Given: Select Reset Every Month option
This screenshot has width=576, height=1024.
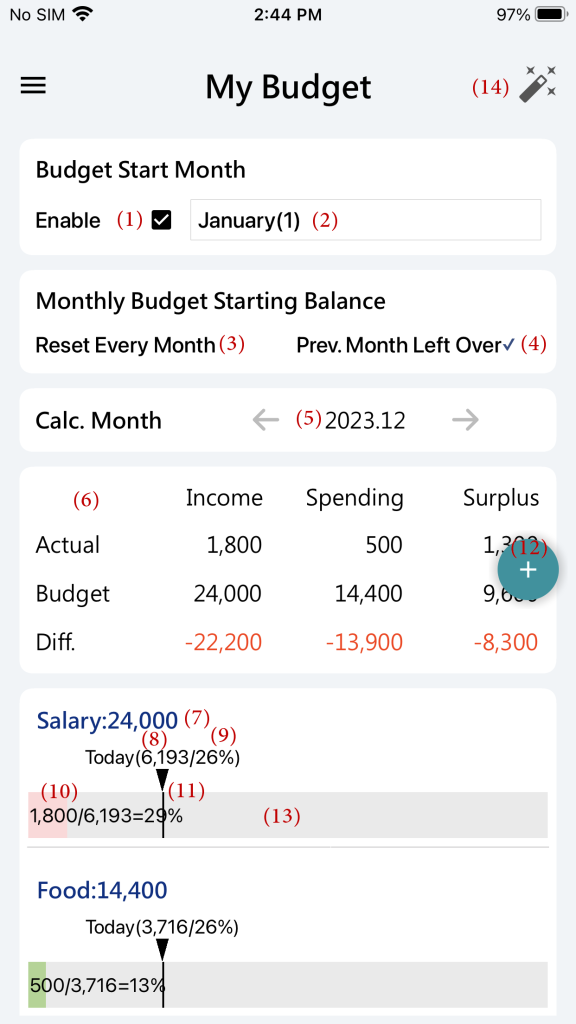Looking at the screenshot, I should click(125, 345).
